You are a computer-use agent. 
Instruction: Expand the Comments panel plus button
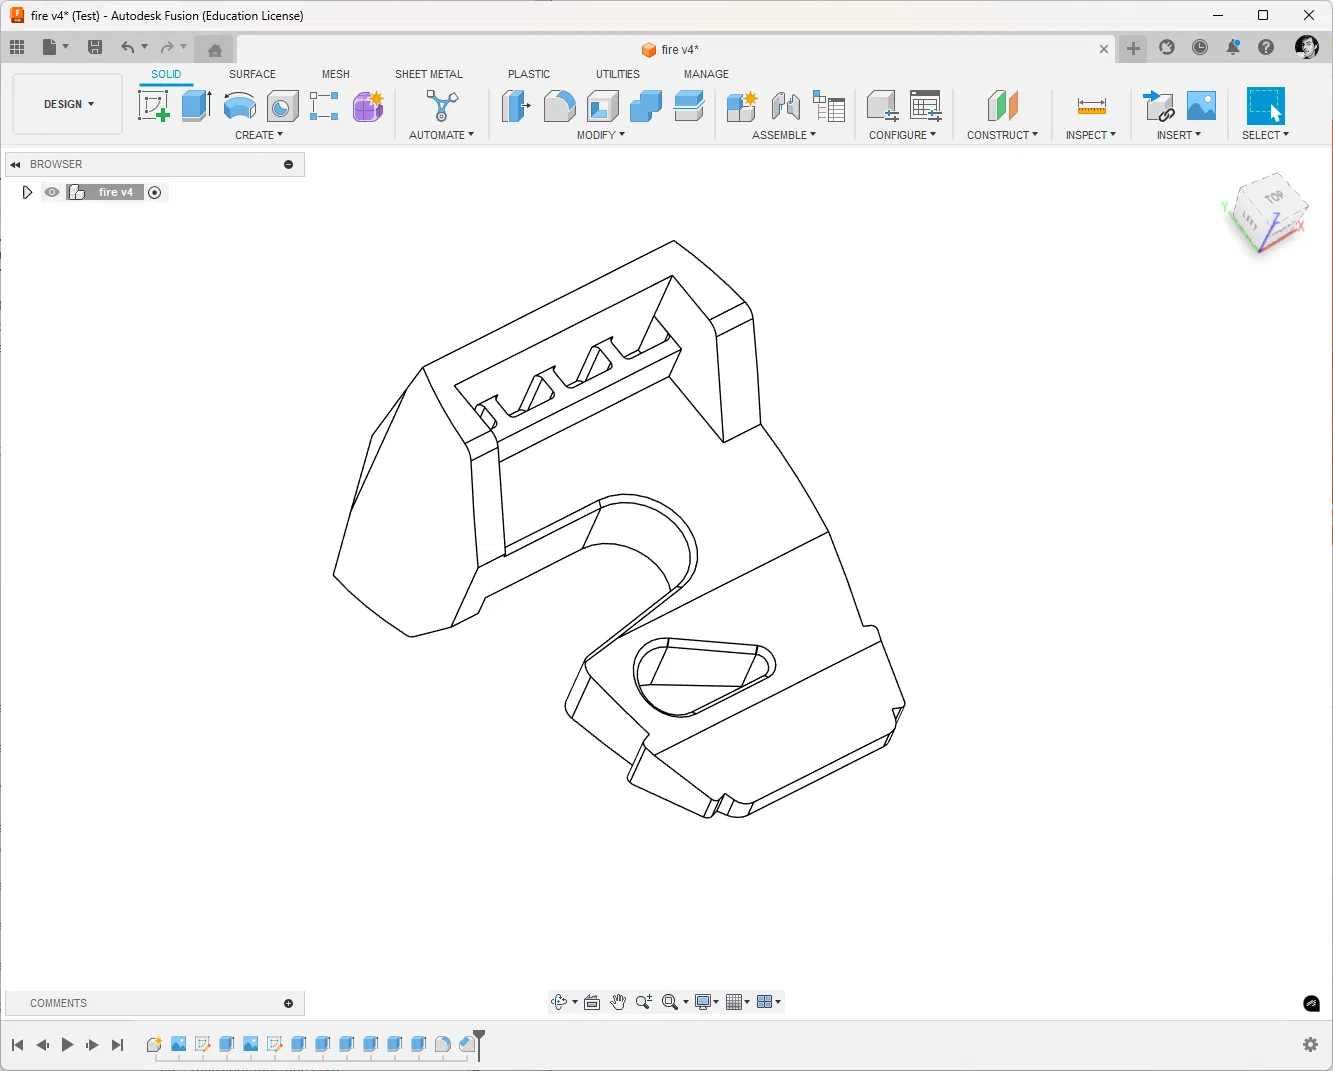pos(289,1003)
